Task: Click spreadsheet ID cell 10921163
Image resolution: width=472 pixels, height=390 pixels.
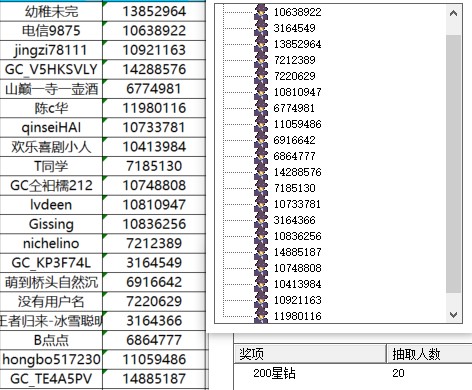Action: tap(154, 50)
